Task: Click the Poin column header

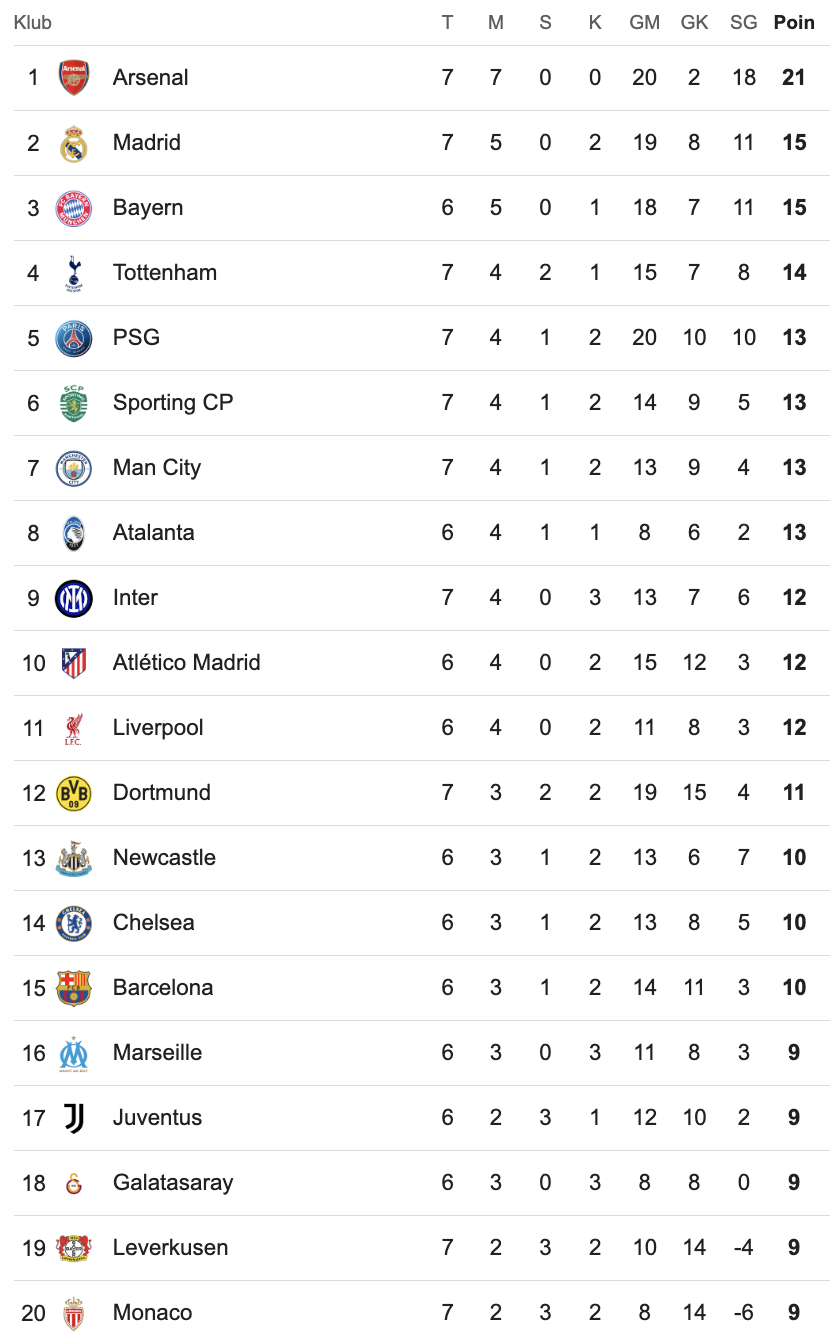Action: 794,23
